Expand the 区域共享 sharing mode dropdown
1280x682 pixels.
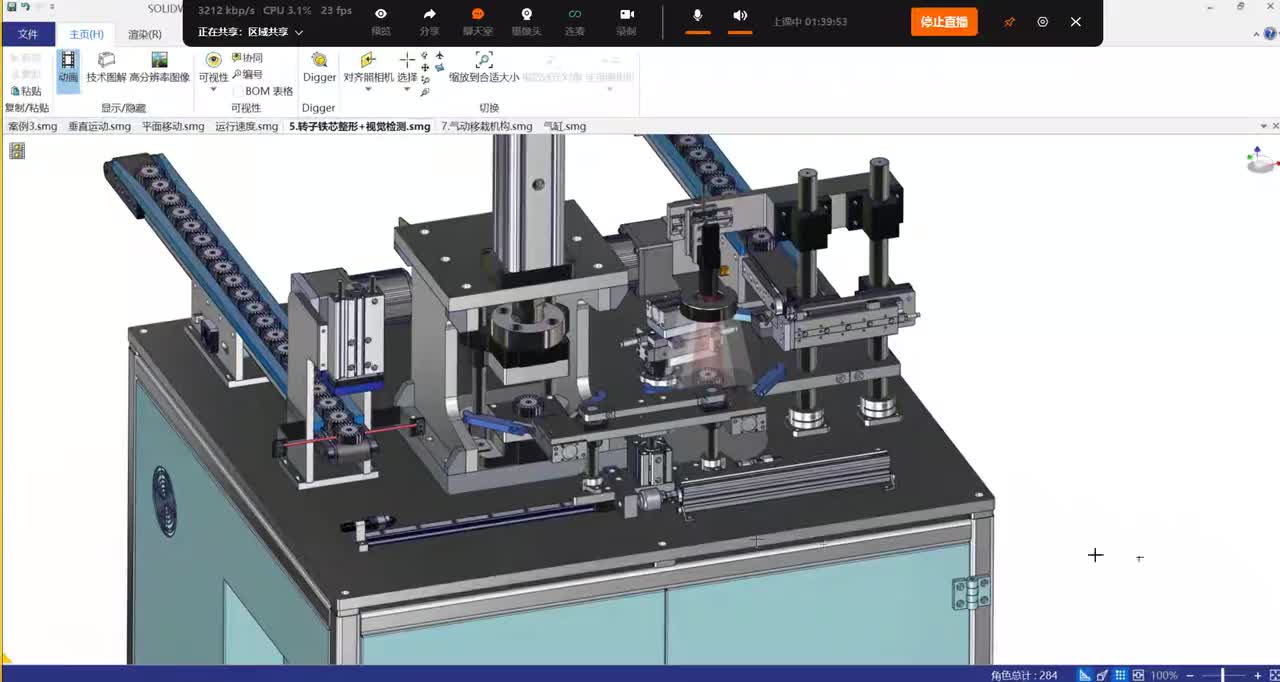pyautogui.click(x=298, y=32)
